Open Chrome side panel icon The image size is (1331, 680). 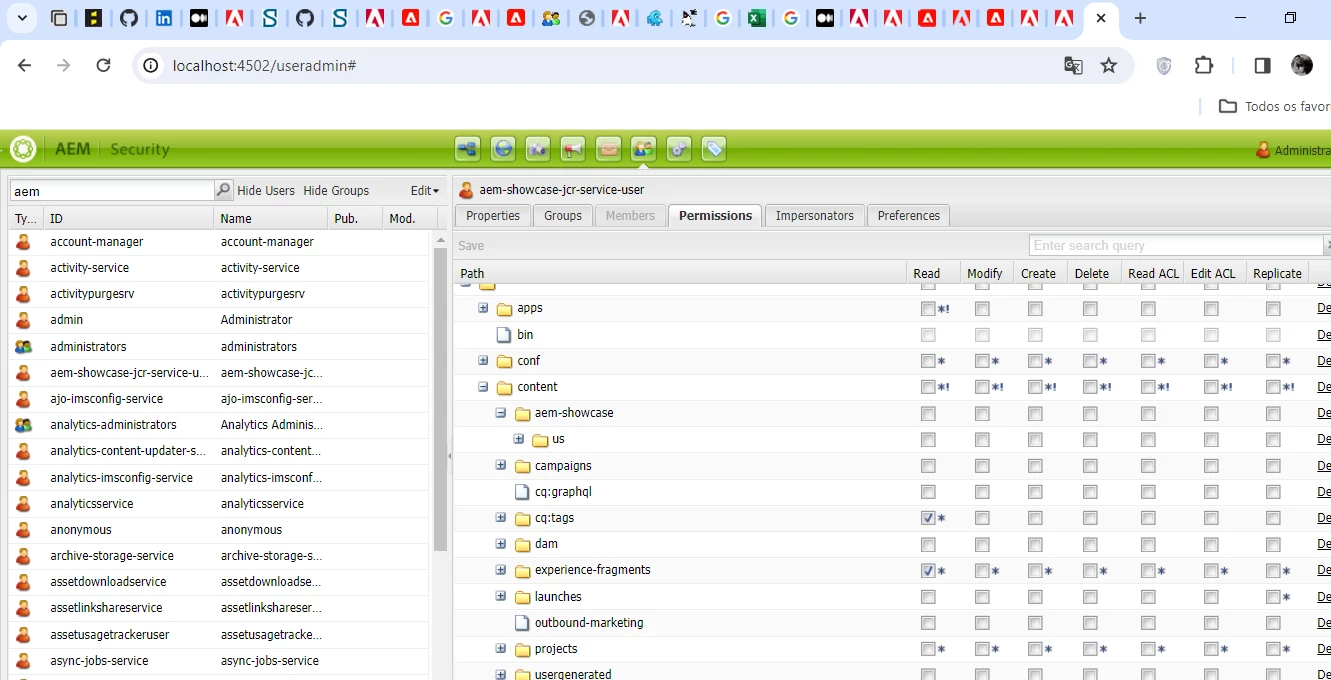[1262, 65]
